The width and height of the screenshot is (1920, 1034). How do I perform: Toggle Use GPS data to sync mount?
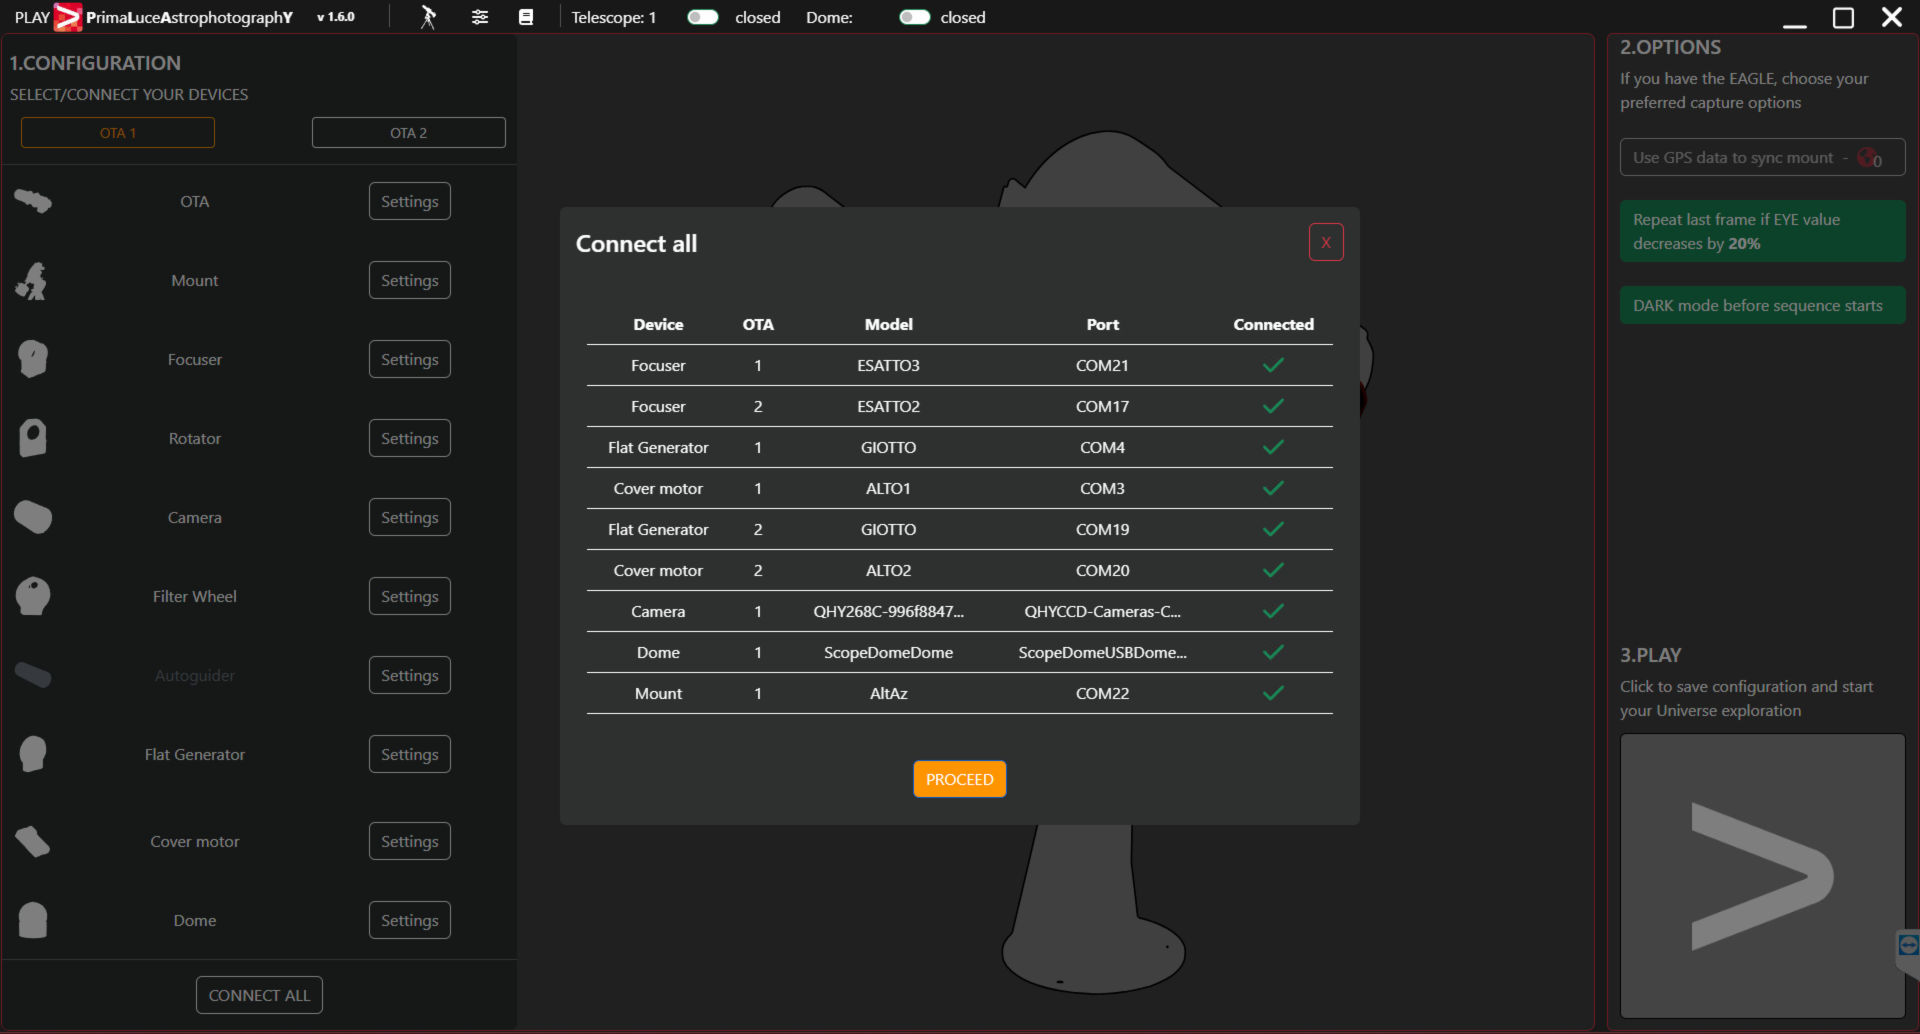click(1762, 158)
